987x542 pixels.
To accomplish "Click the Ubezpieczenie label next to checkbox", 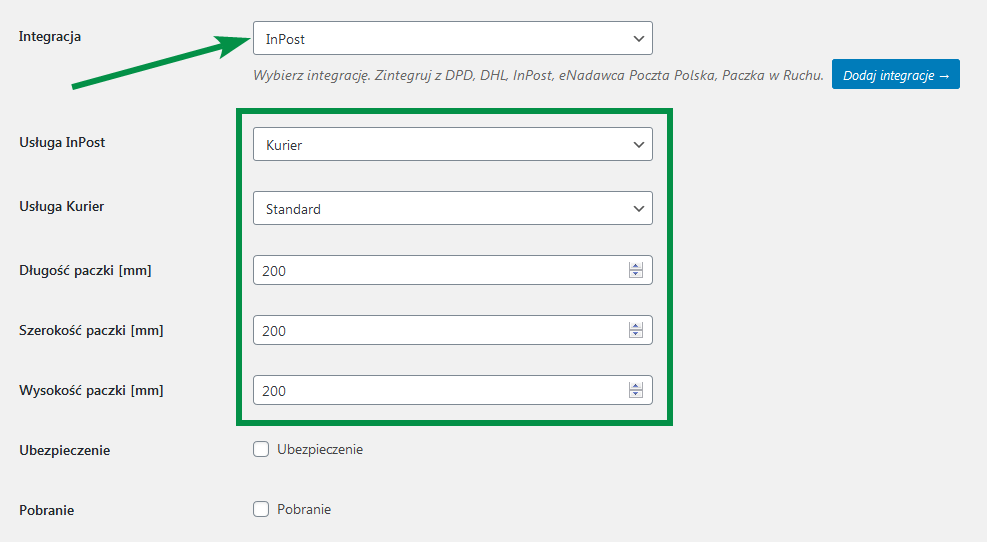I will [x=320, y=449].
